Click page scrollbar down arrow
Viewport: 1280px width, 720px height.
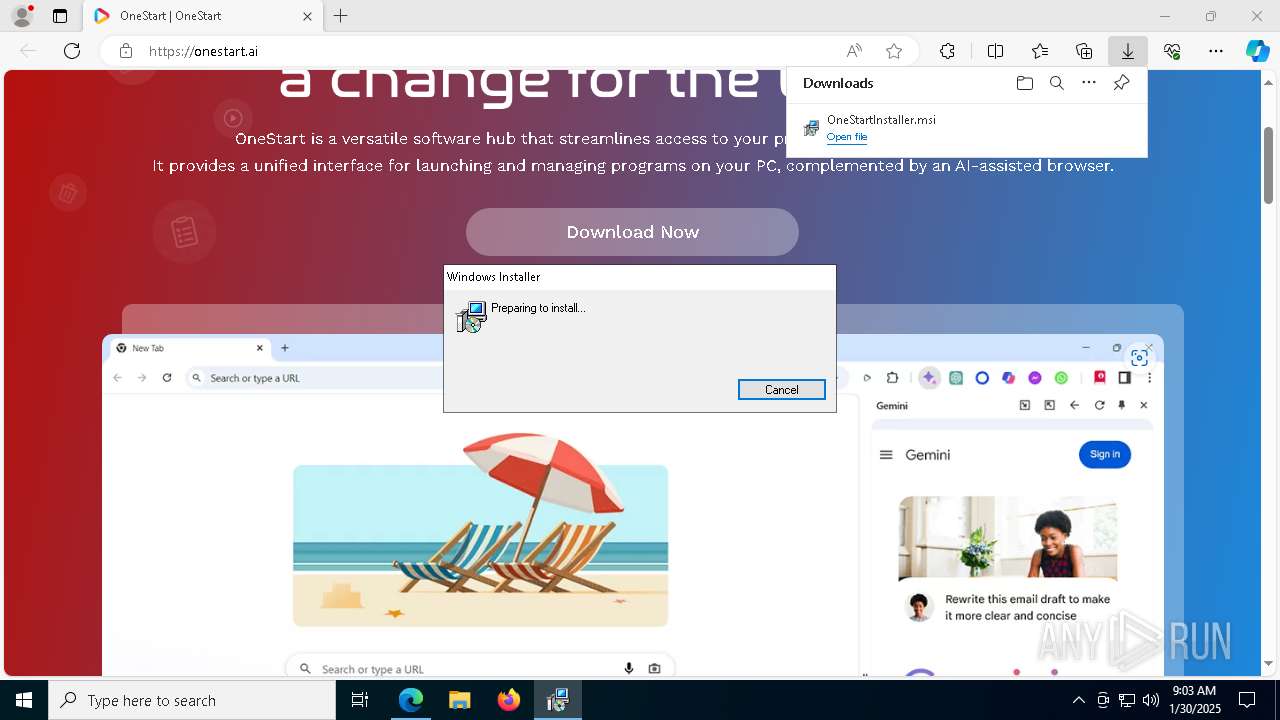point(1269,663)
